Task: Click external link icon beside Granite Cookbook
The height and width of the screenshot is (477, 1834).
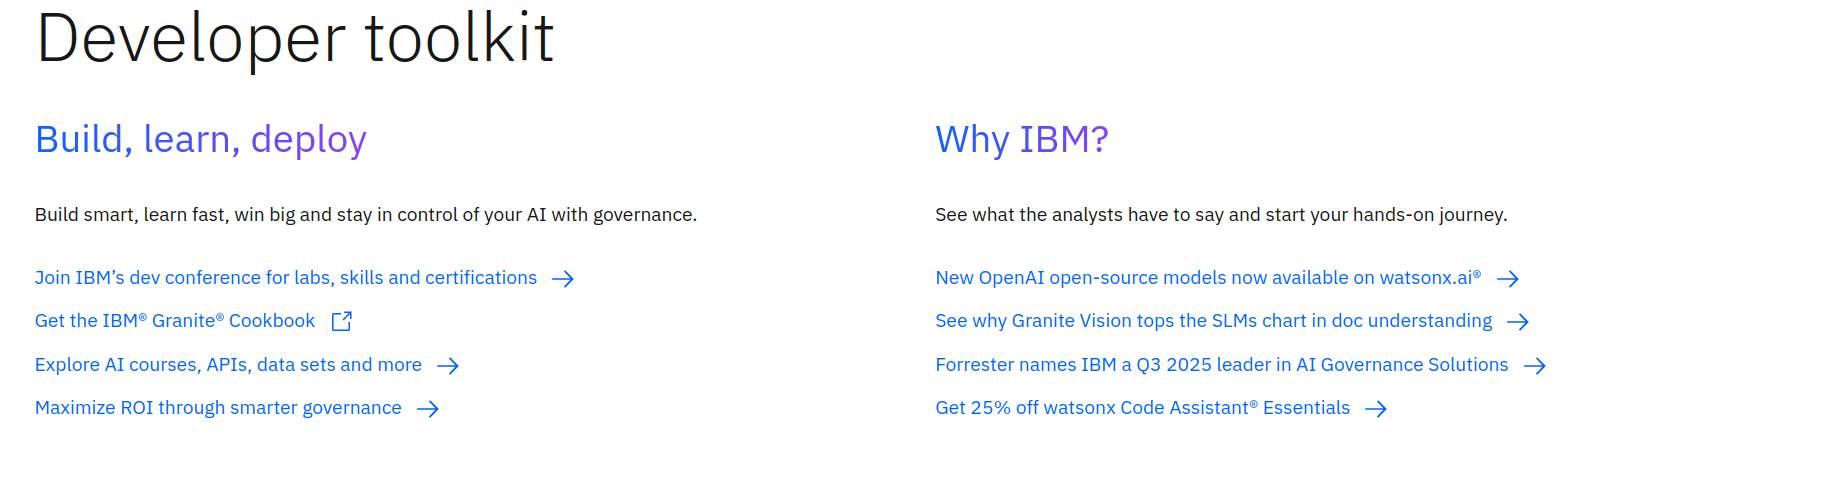Action: (x=342, y=321)
